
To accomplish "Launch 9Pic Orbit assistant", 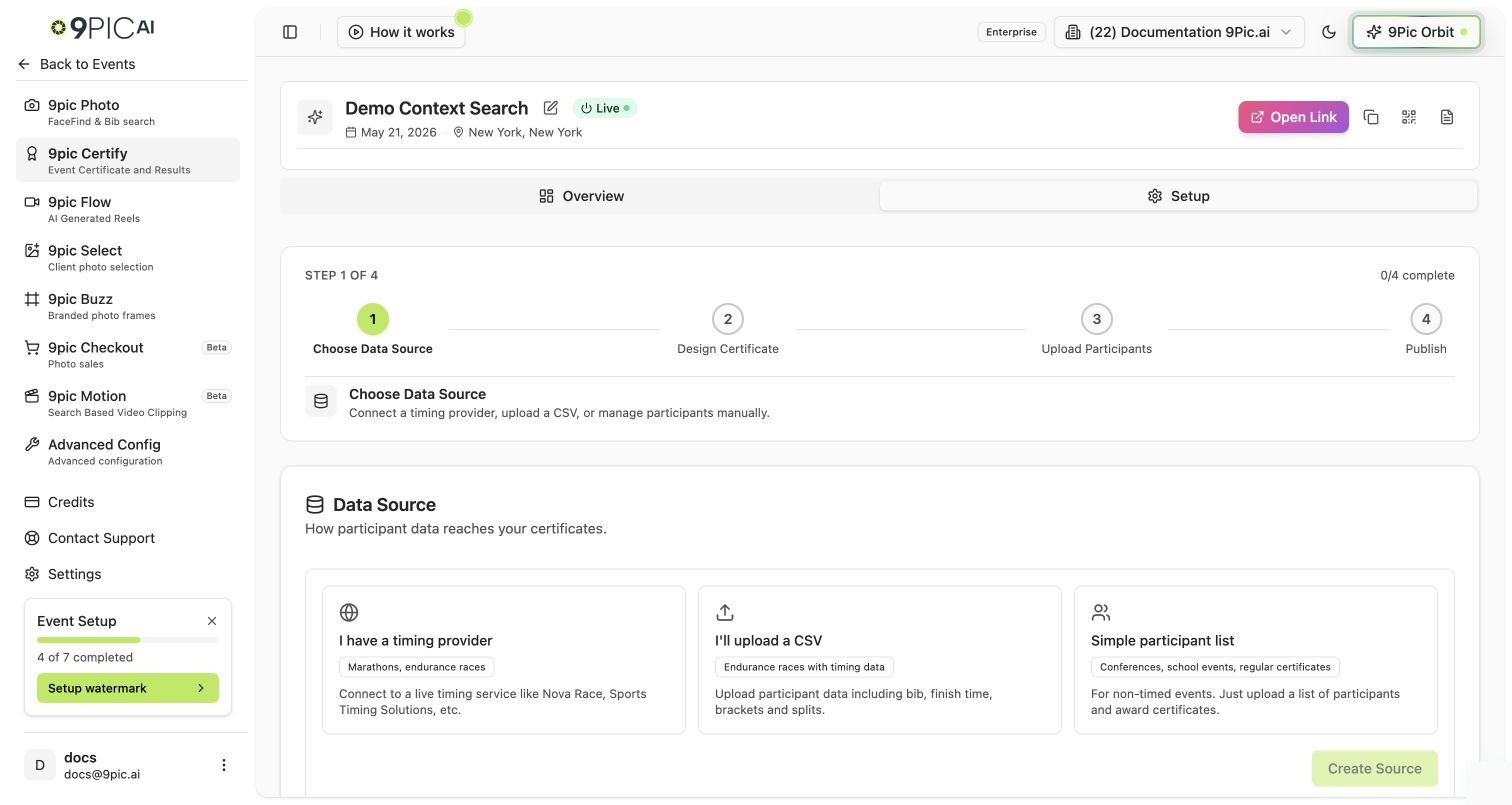I will [1416, 32].
